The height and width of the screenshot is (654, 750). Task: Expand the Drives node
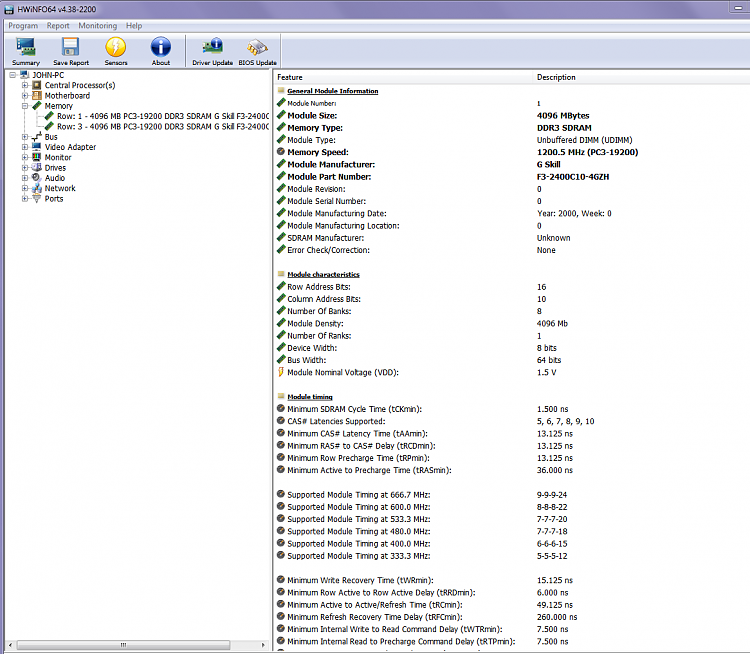(25, 167)
